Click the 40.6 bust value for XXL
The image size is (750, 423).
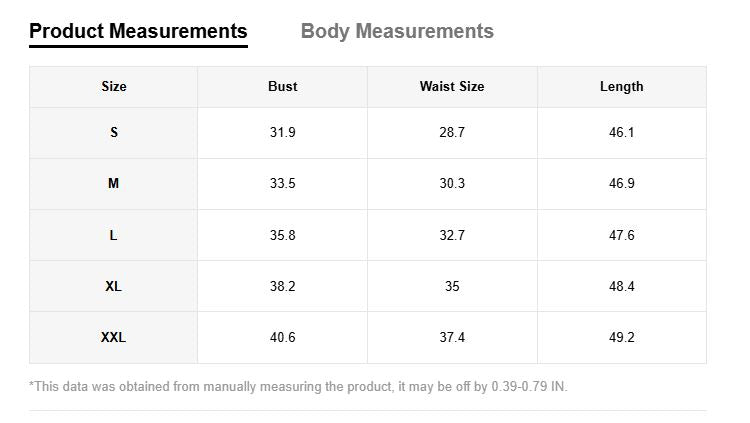click(x=283, y=338)
